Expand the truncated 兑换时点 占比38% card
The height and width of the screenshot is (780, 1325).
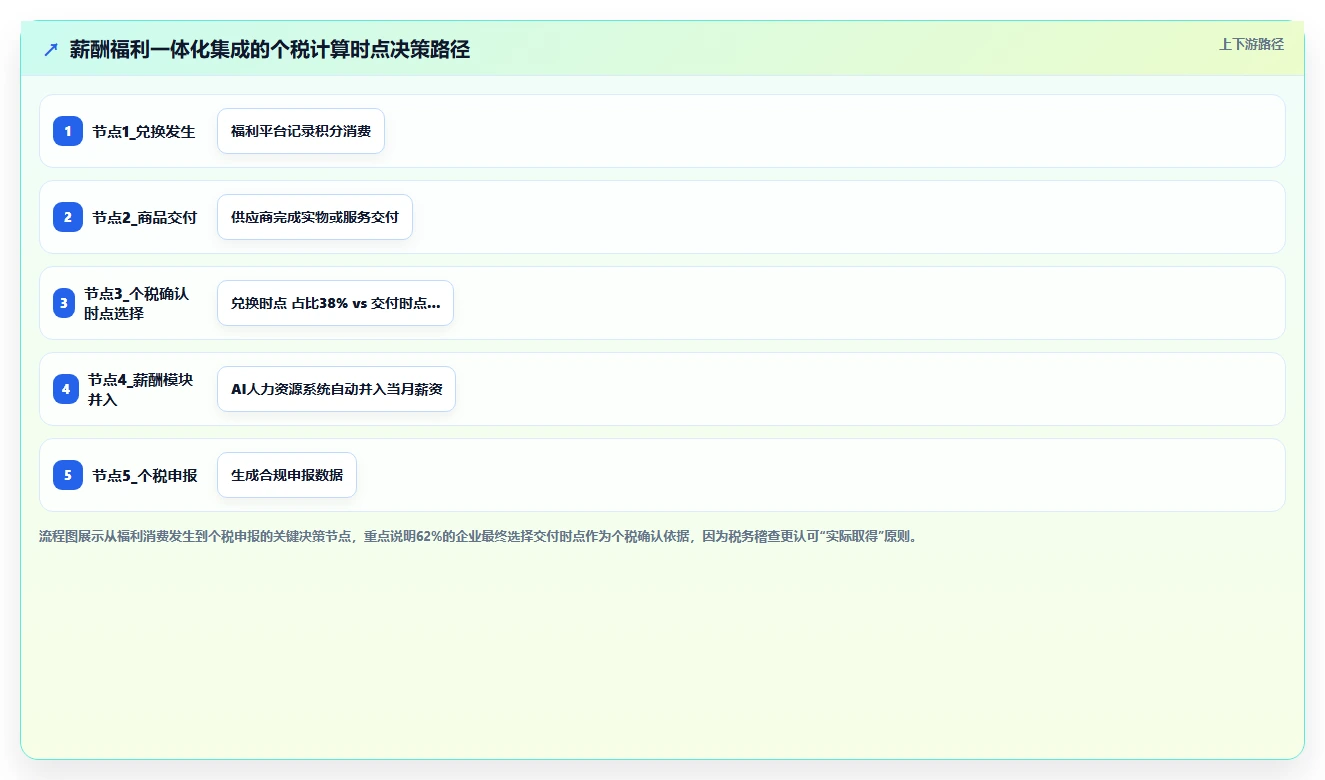click(335, 303)
